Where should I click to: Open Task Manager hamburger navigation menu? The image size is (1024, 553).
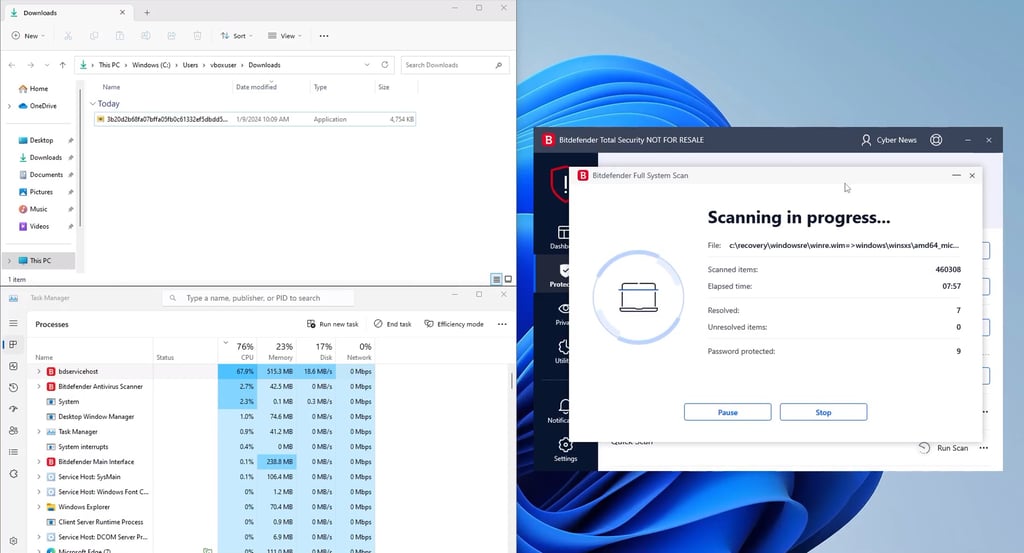[x=13, y=323]
